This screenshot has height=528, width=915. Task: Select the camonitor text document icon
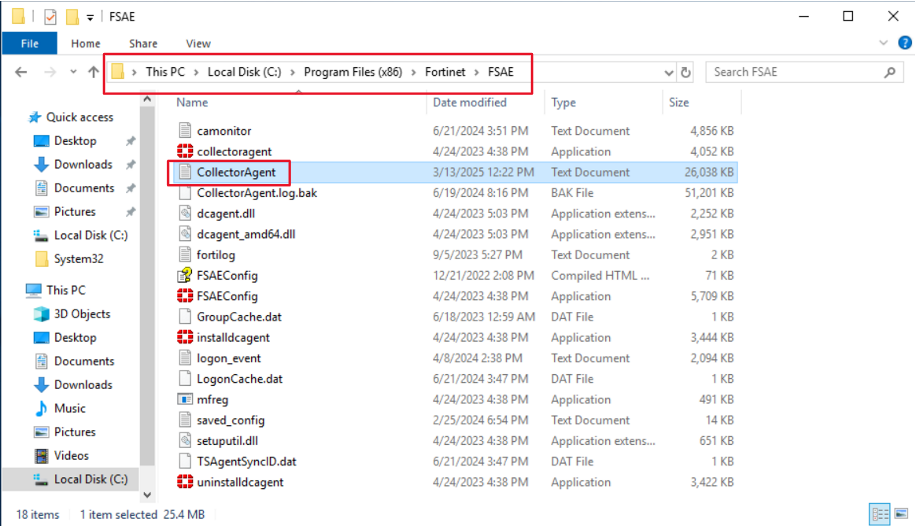click(185, 131)
